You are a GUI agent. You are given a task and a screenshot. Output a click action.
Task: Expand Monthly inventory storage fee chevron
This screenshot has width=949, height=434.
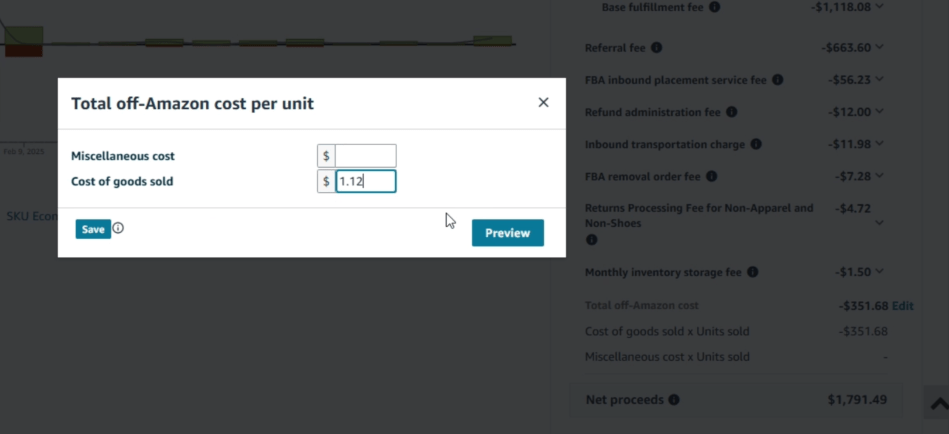879,271
